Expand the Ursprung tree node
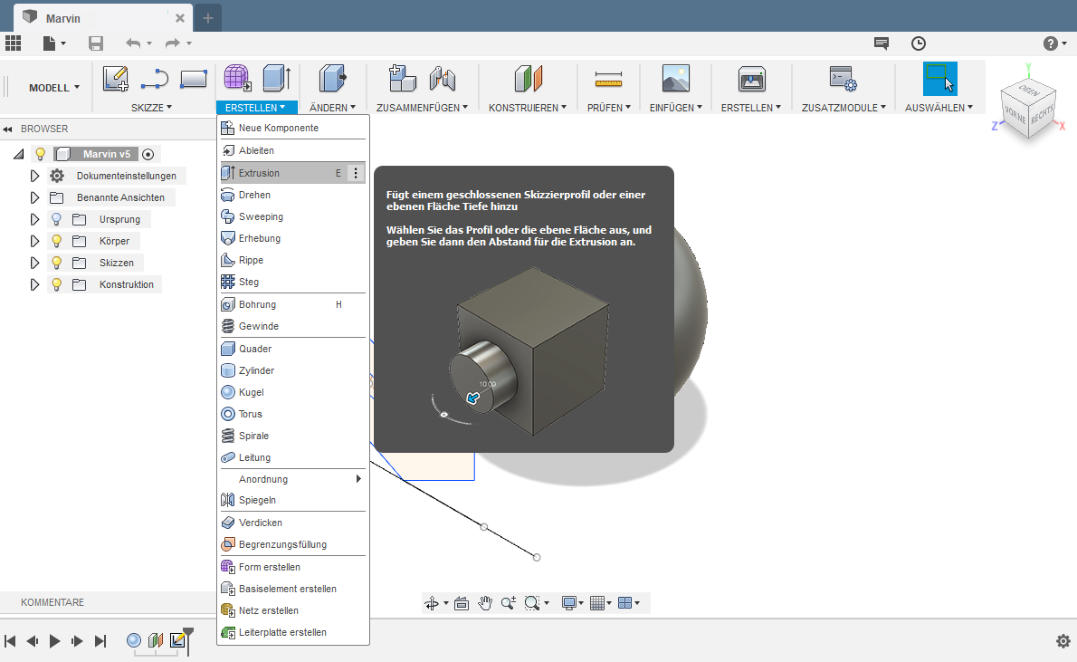This screenshot has width=1077, height=662. click(x=34, y=220)
